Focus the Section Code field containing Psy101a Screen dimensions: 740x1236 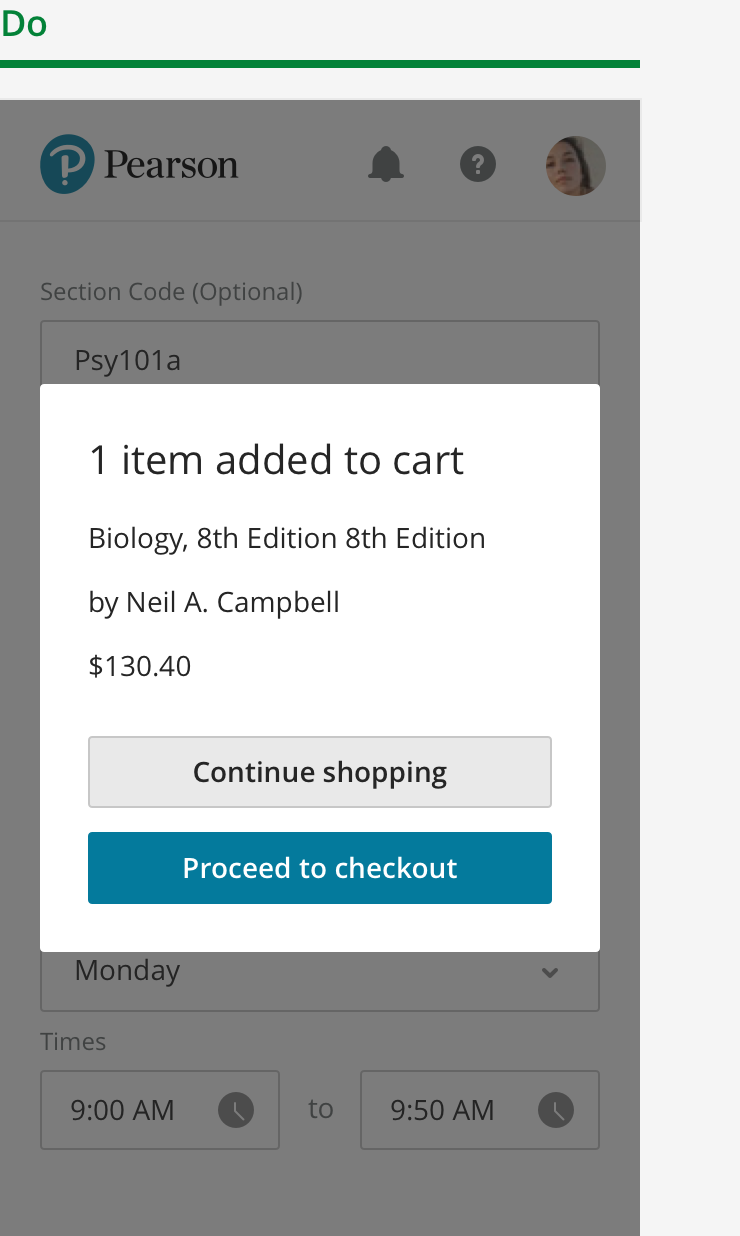[x=320, y=353]
